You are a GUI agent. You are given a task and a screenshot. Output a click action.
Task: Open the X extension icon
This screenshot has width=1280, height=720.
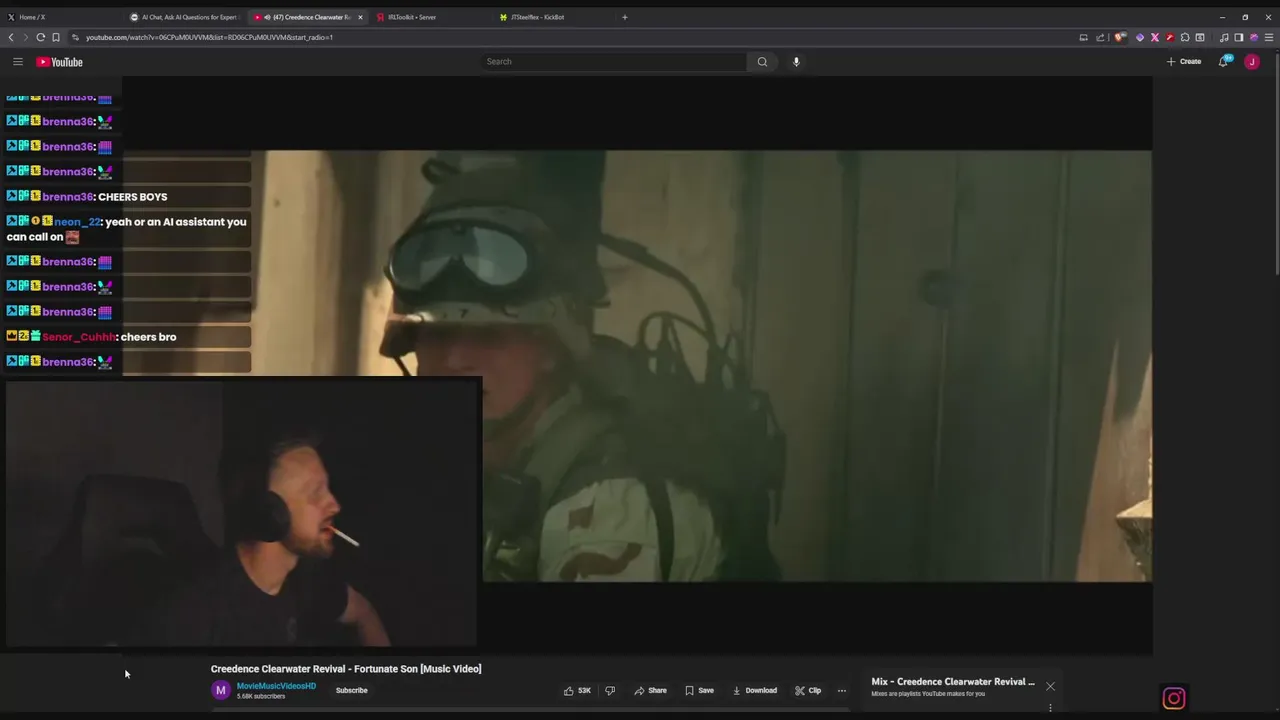1155,37
